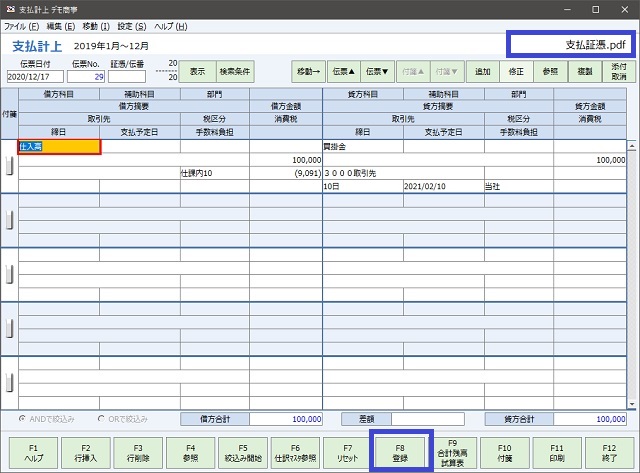Image resolution: width=640 pixels, height=473 pixels.
Task: Click the F2 行挿入 button
Action: [x=86, y=453]
